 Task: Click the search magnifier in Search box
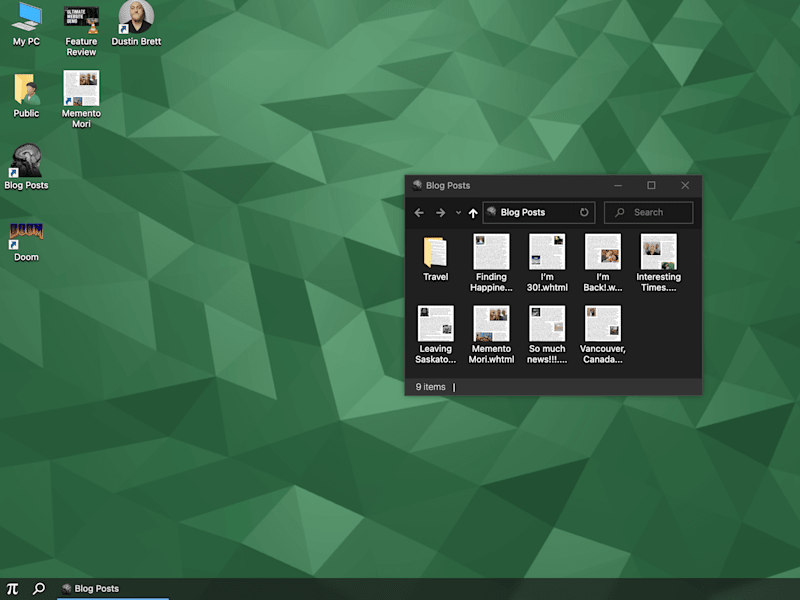point(619,212)
